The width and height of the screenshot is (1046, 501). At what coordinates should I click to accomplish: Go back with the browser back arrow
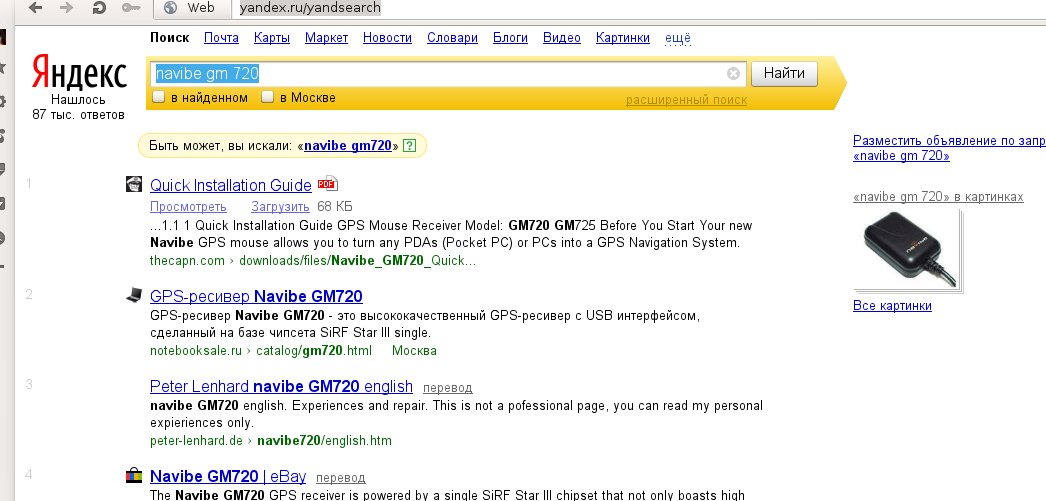coord(35,8)
